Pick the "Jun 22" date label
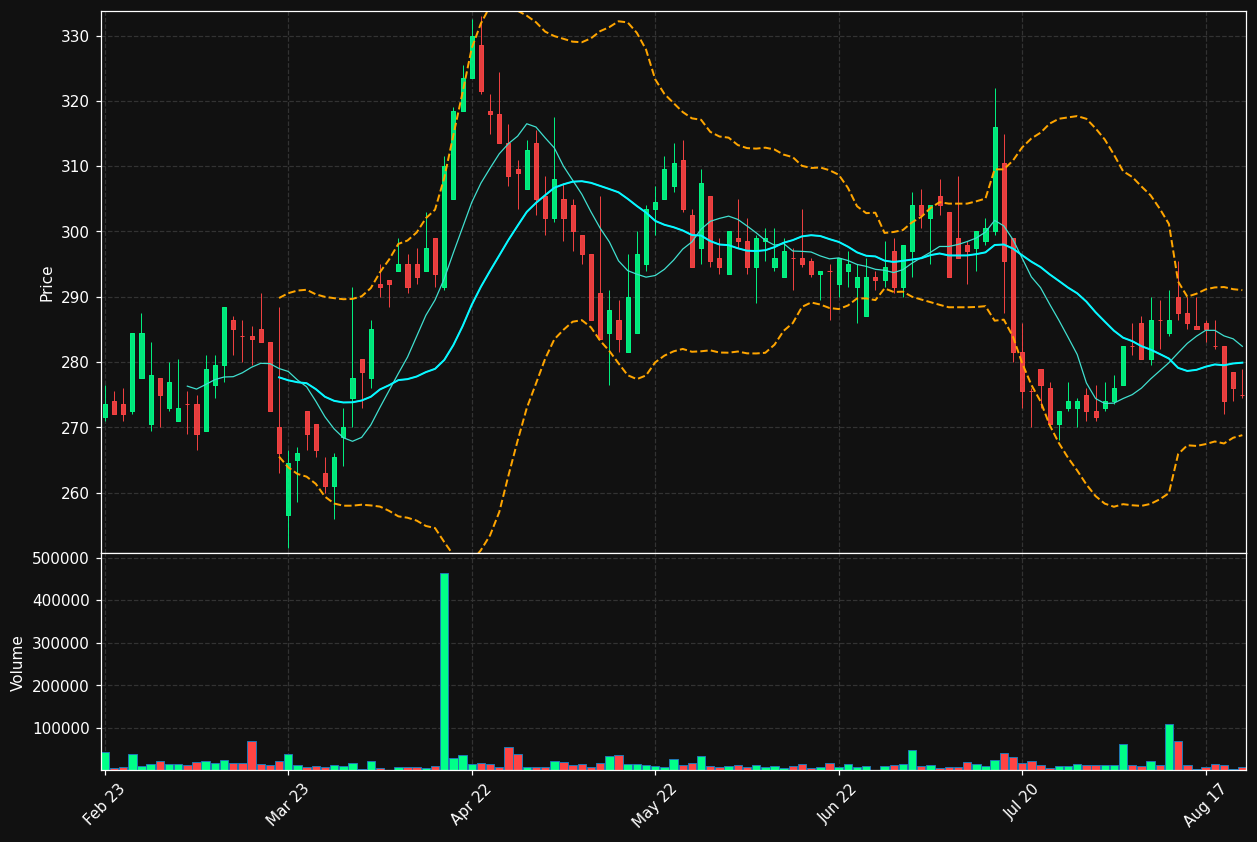The width and height of the screenshot is (1257, 842). coord(838,804)
